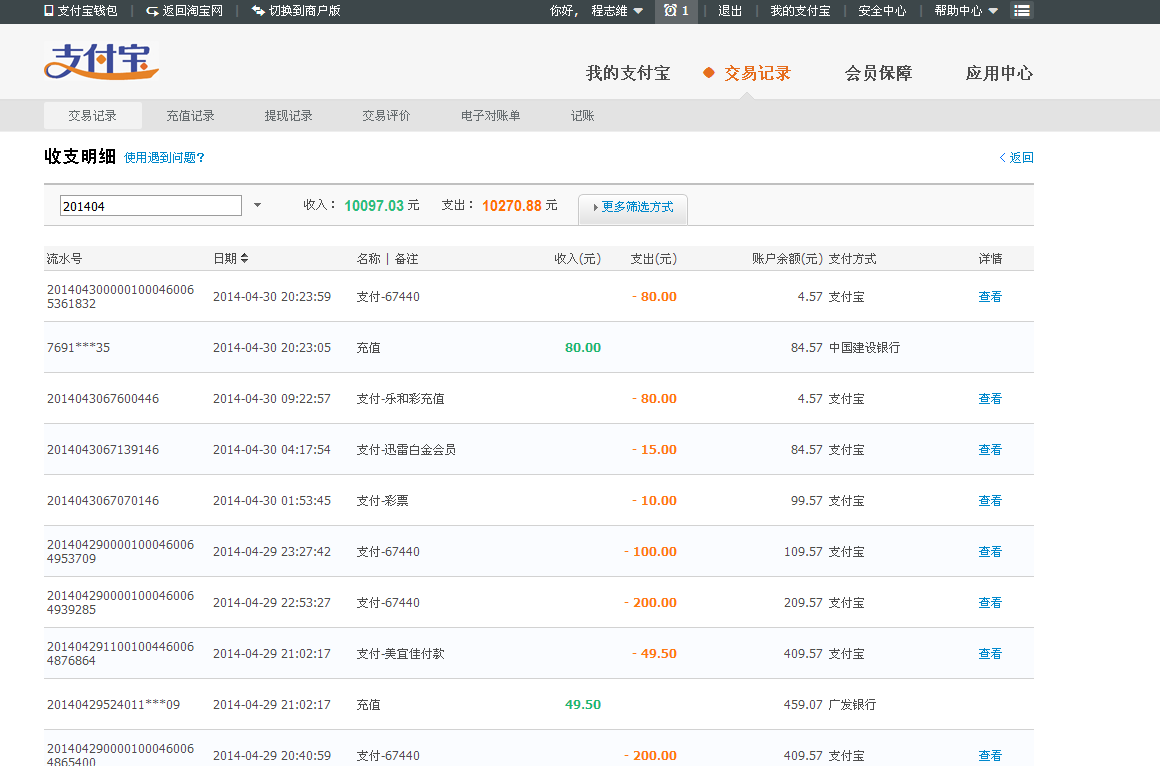The width and height of the screenshot is (1160, 766).
Task: Click the Alipay (支付宝) logo
Action: click(x=101, y=62)
